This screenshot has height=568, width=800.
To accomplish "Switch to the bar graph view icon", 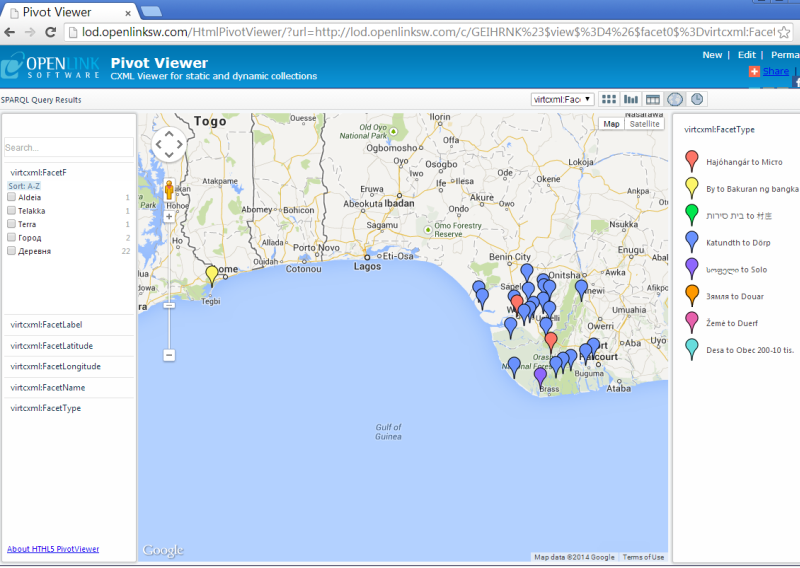I will (x=631, y=99).
